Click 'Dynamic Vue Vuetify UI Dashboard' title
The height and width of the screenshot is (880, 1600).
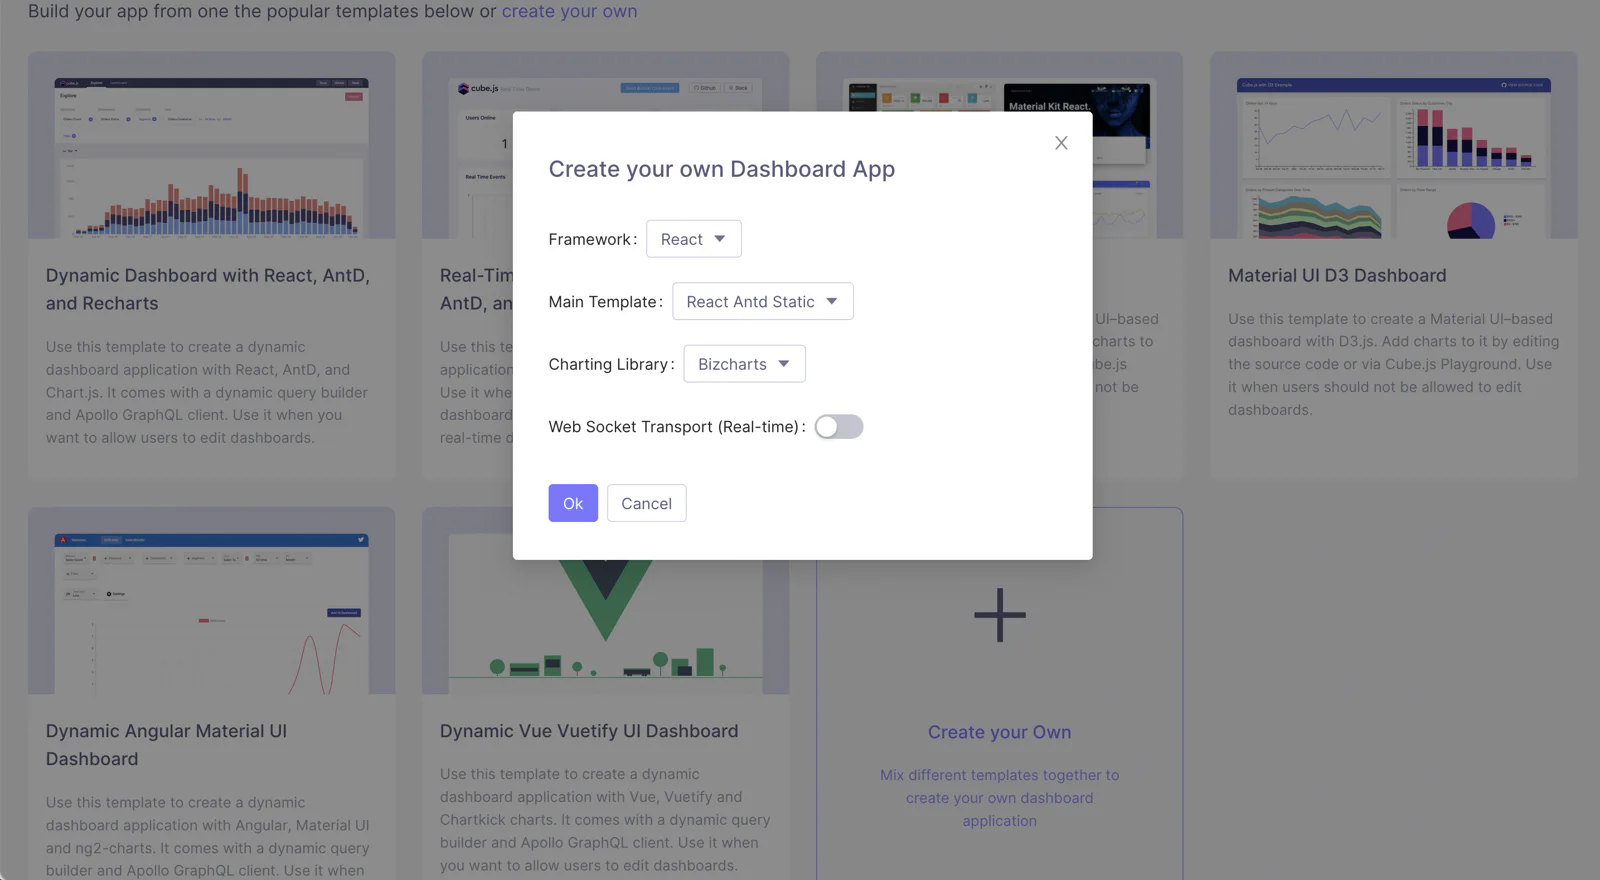pyautogui.click(x=589, y=731)
